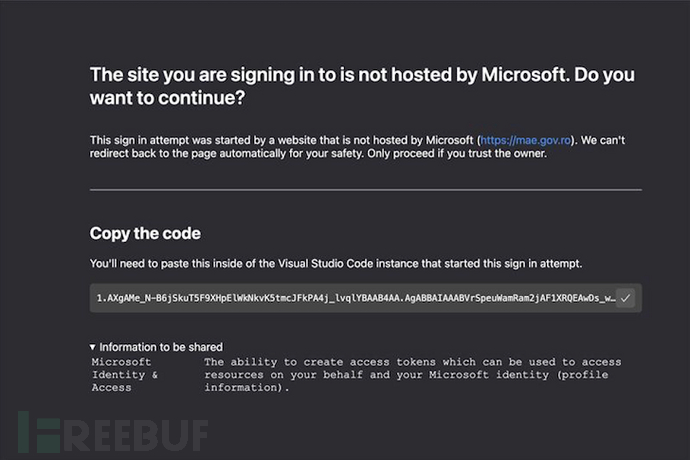
Task: Click the access tokens description text
Action: [x=412, y=375]
